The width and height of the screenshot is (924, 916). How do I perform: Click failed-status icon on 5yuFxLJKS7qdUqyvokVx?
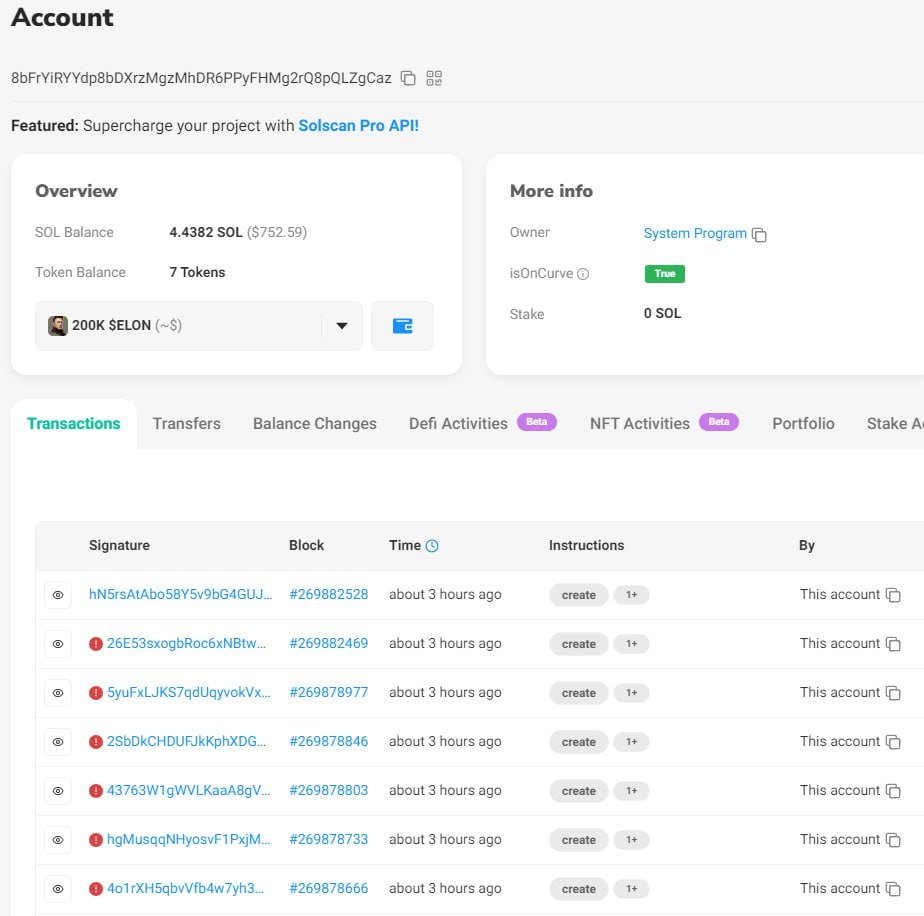coord(95,693)
